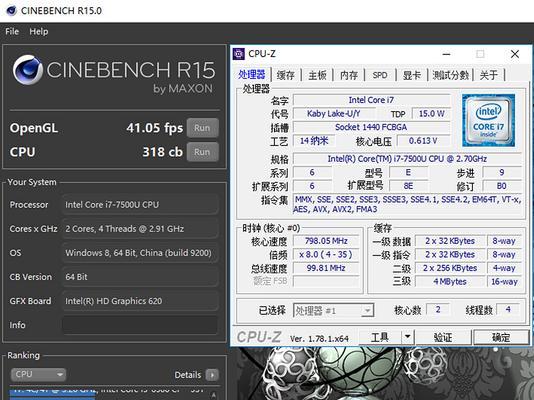Run the OpenGL benchmark test
Screen dimensions: 534x400
click(x=202, y=128)
